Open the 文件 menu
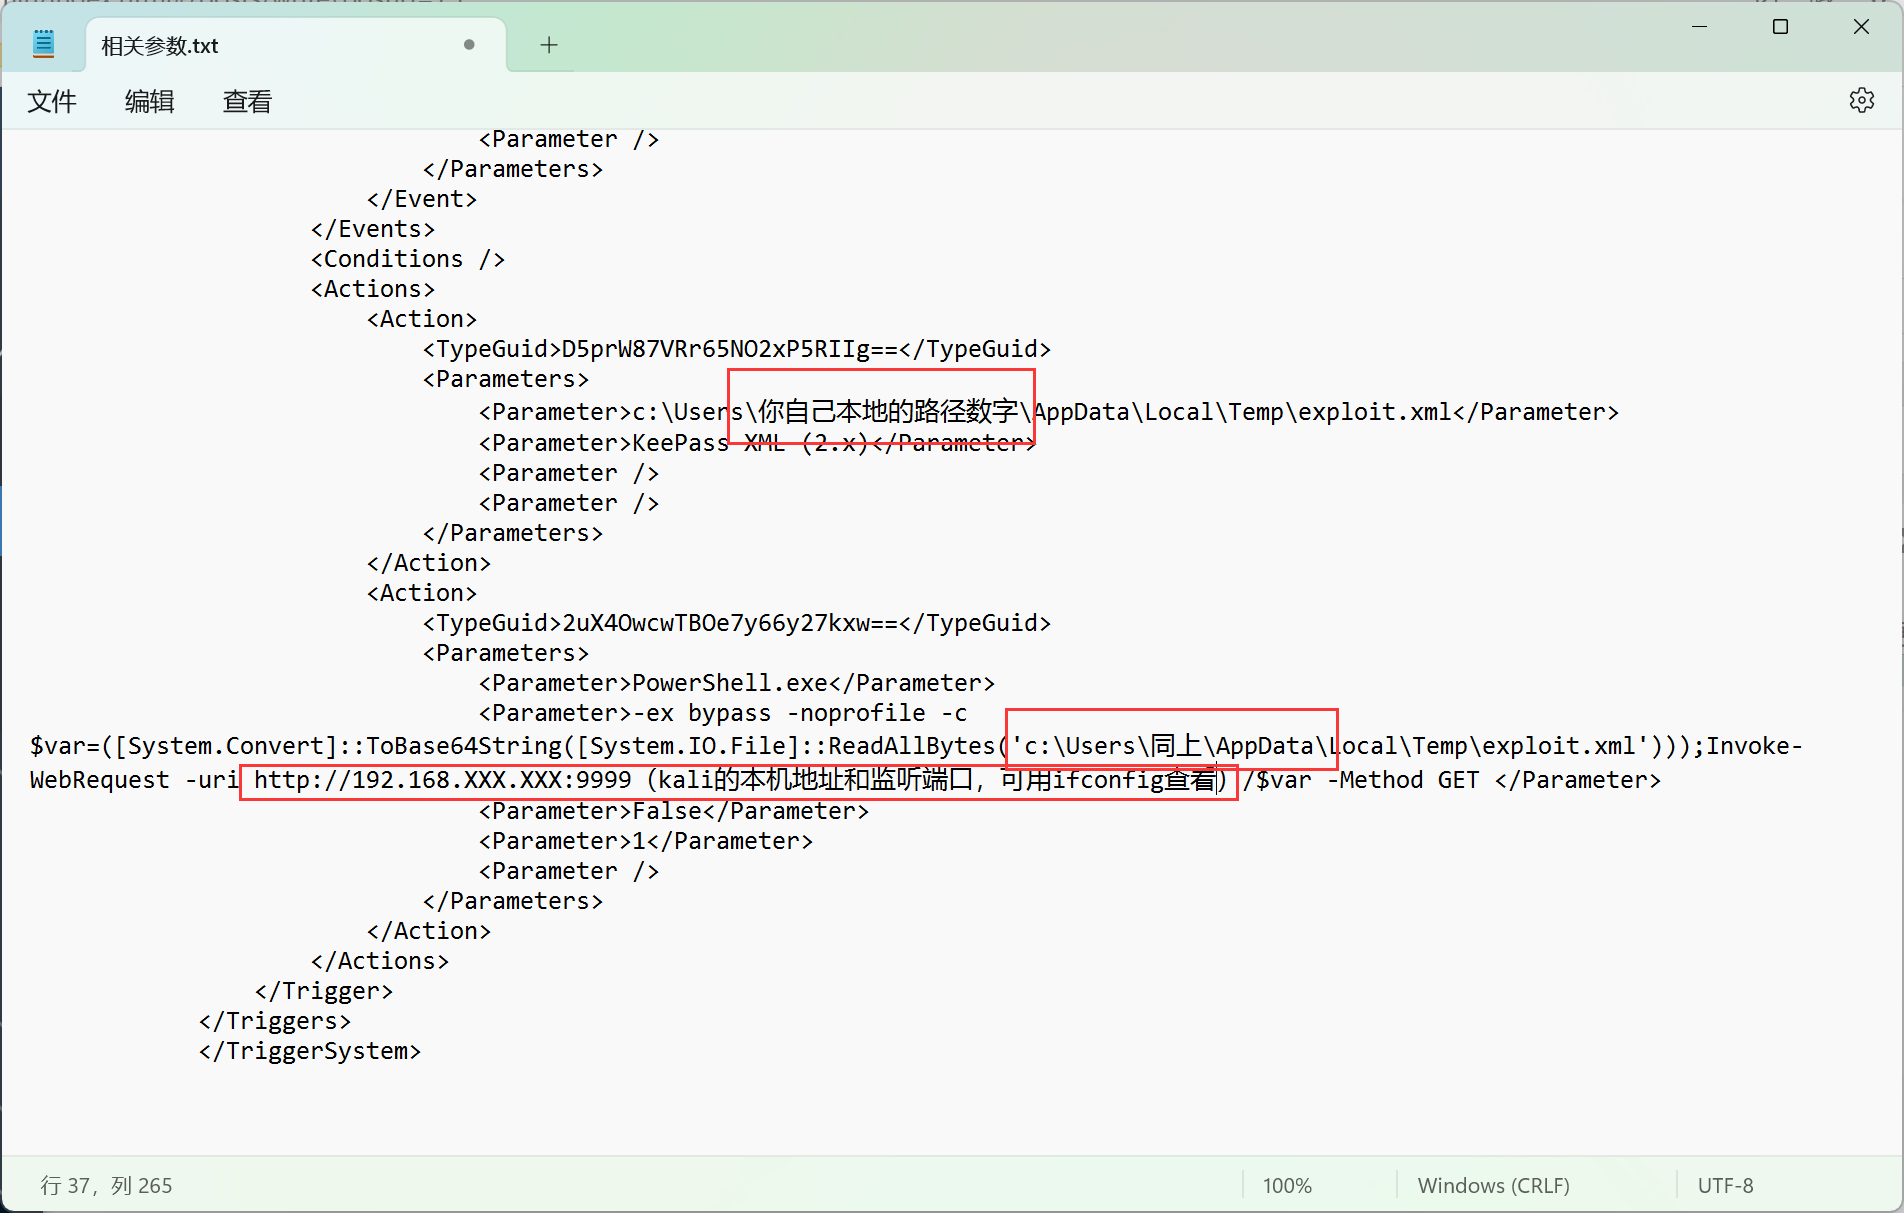 [52, 101]
